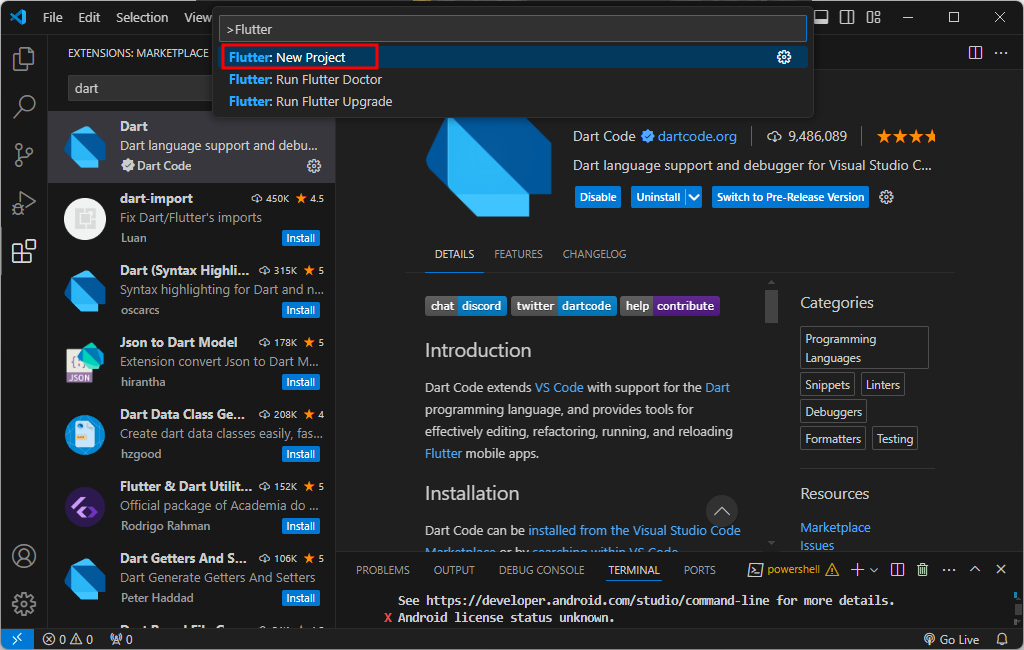Open the Source Control view
Image resolution: width=1024 pixels, height=650 pixels.
(24, 155)
